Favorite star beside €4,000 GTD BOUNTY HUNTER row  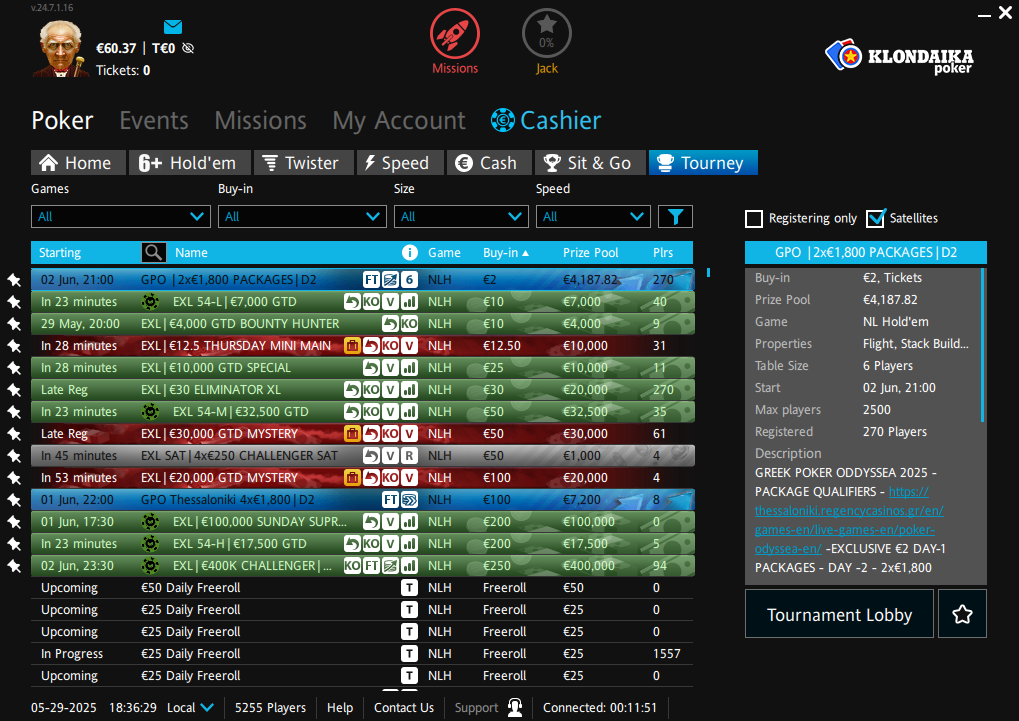(14, 324)
